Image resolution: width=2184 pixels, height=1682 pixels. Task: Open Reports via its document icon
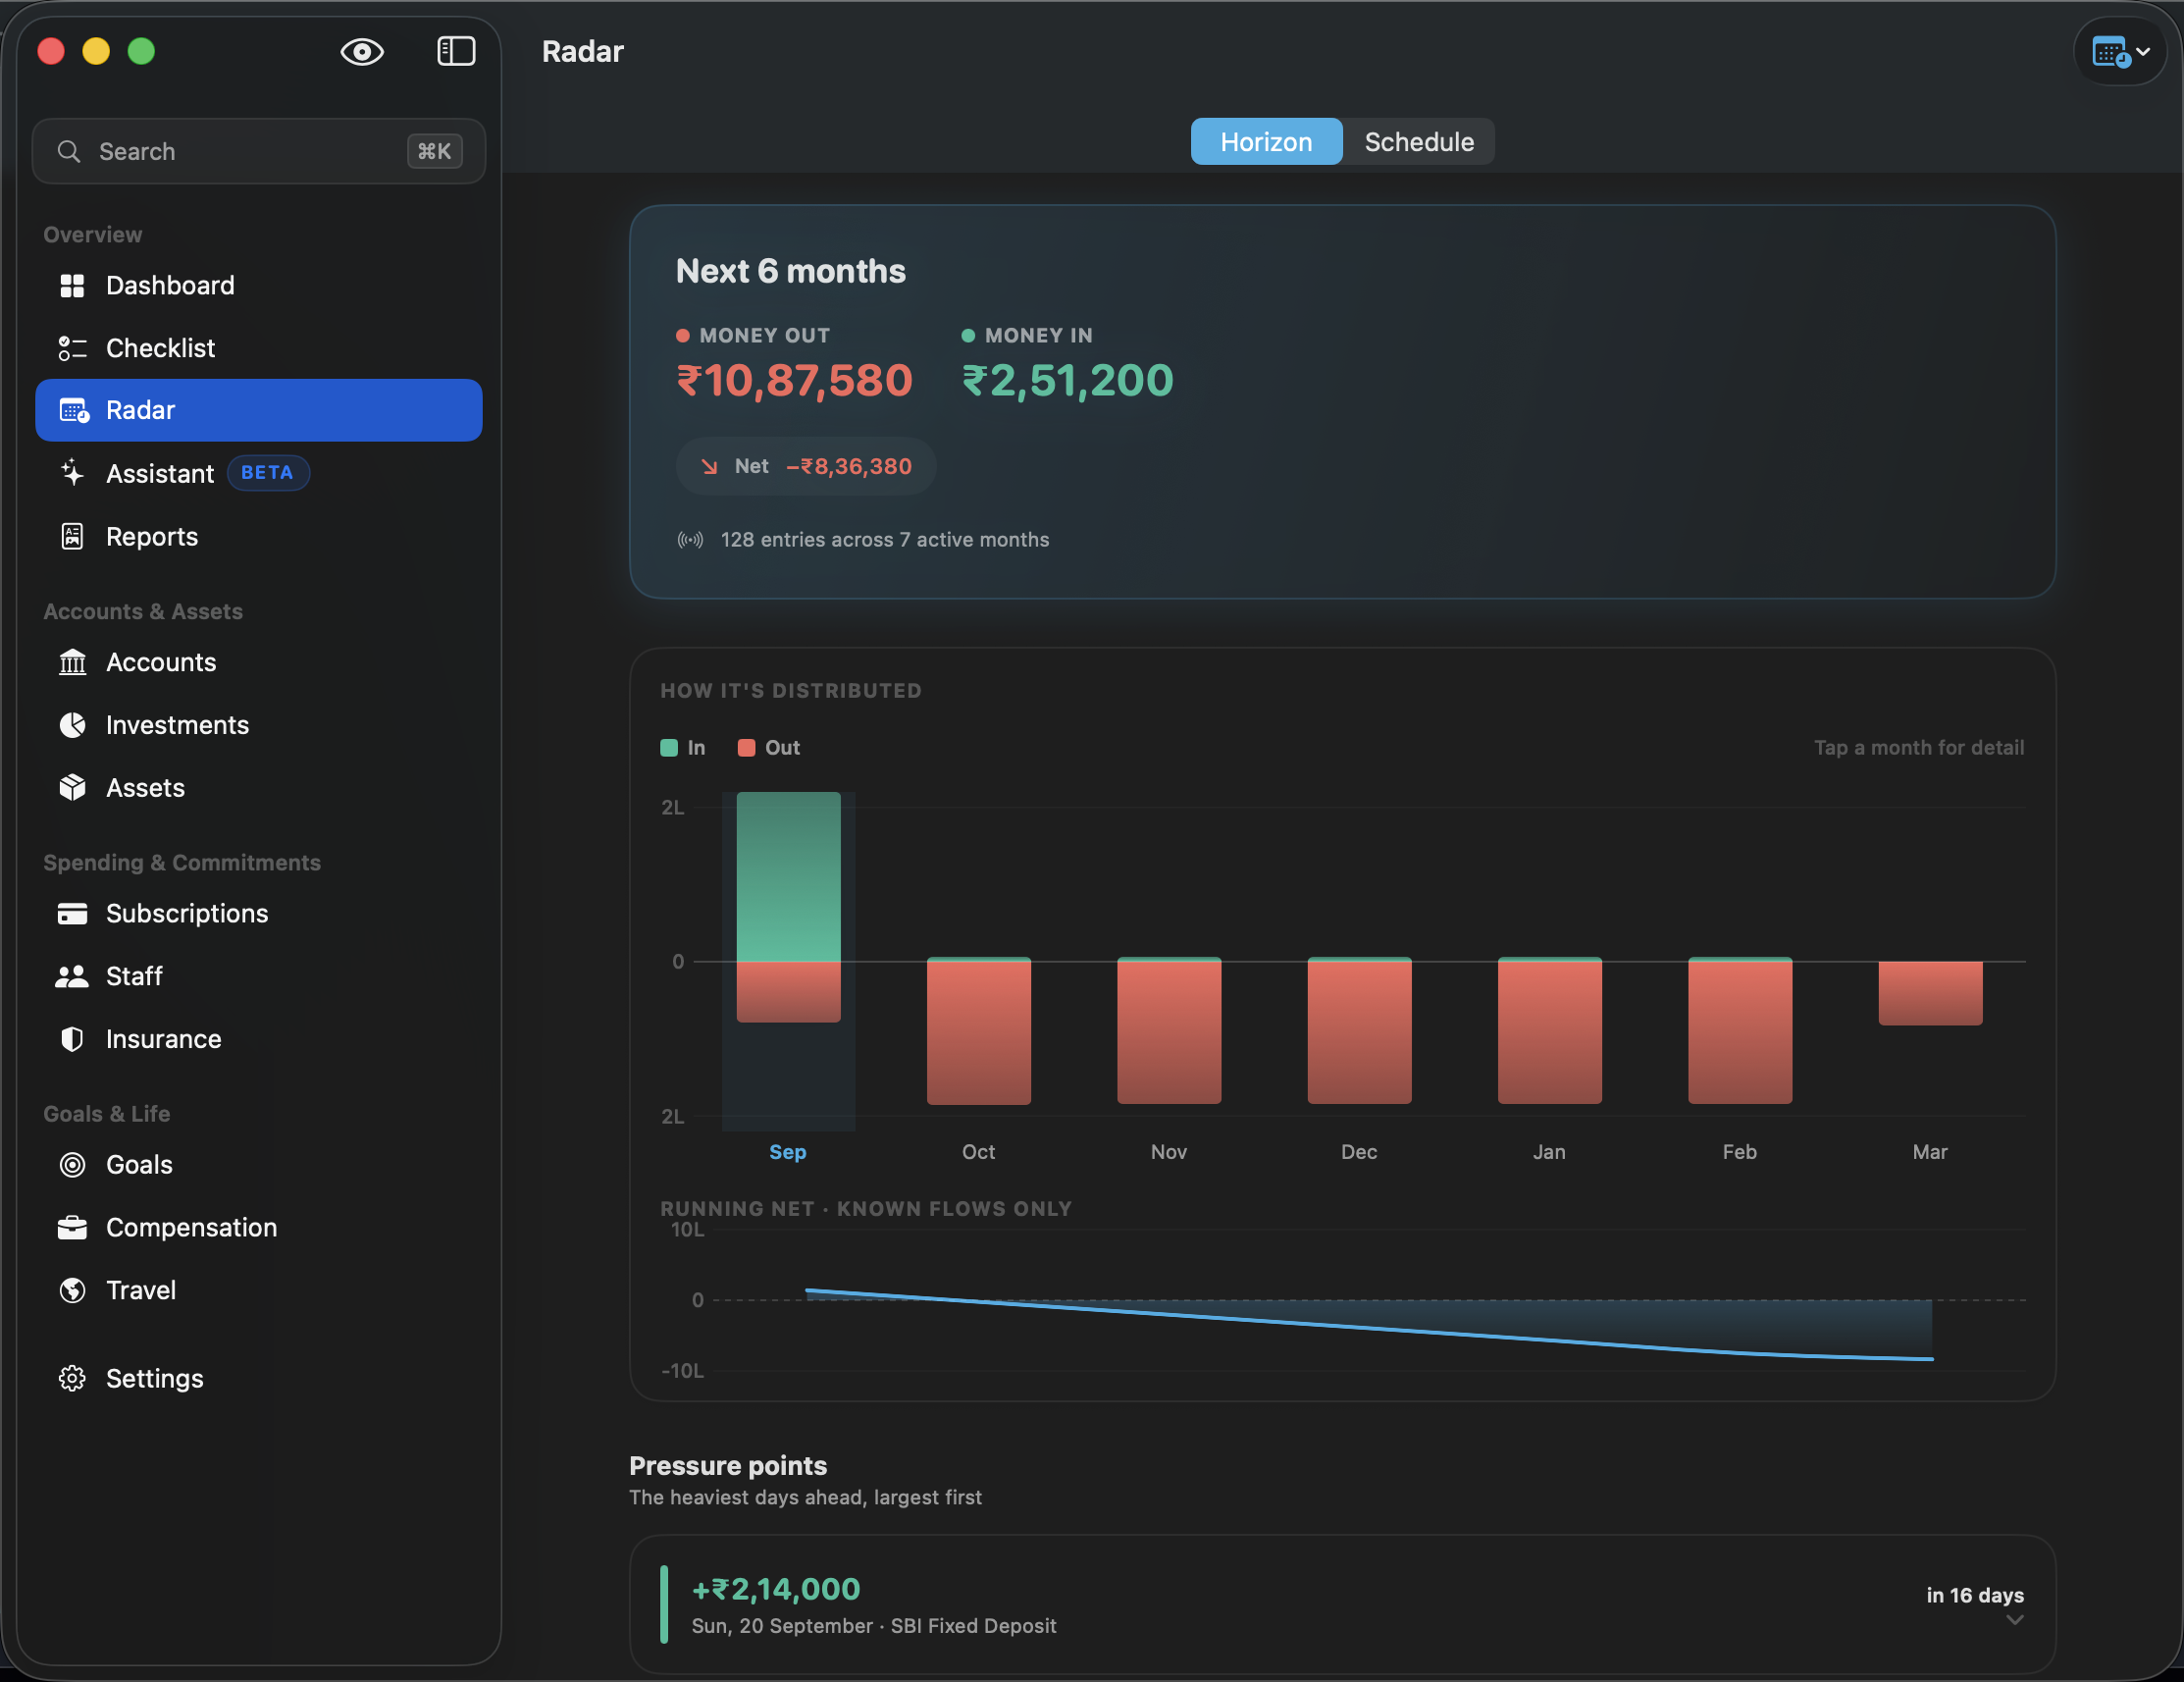72,536
